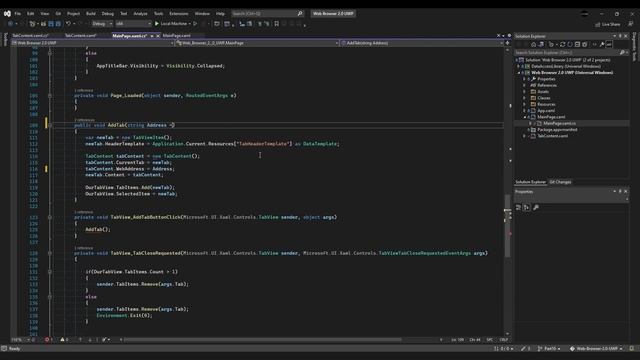Expand the DataAccessLibrary project node
Viewport: 640px width, 360px height.
518,66
